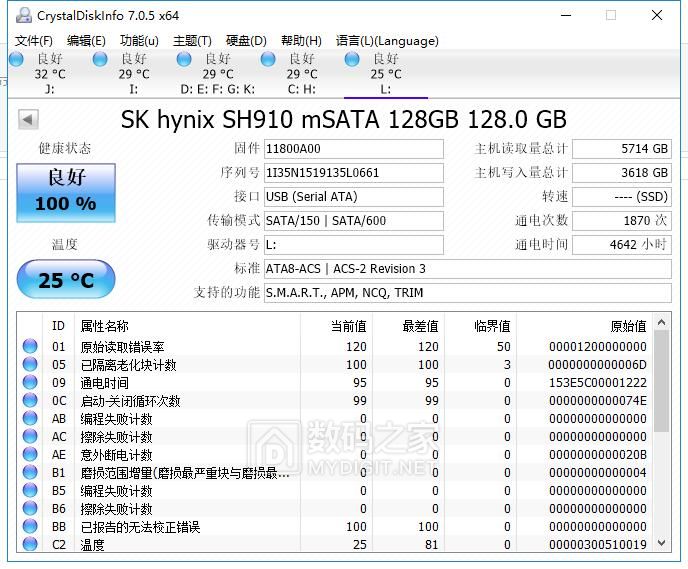Click the power on hours 4642 小时

622,245
